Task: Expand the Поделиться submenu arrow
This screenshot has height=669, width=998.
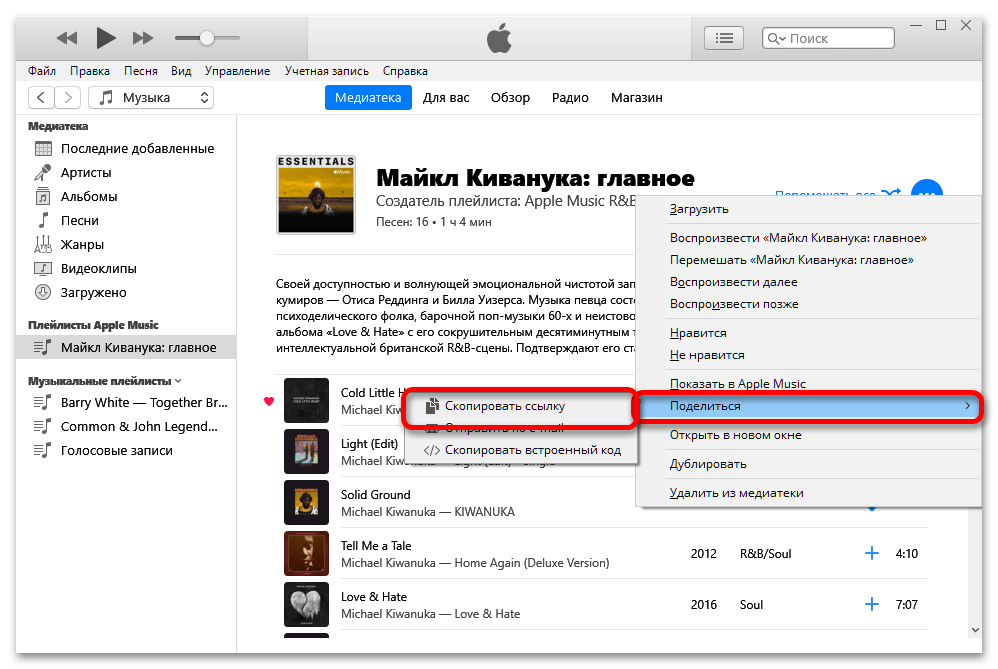Action: (967, 405)
